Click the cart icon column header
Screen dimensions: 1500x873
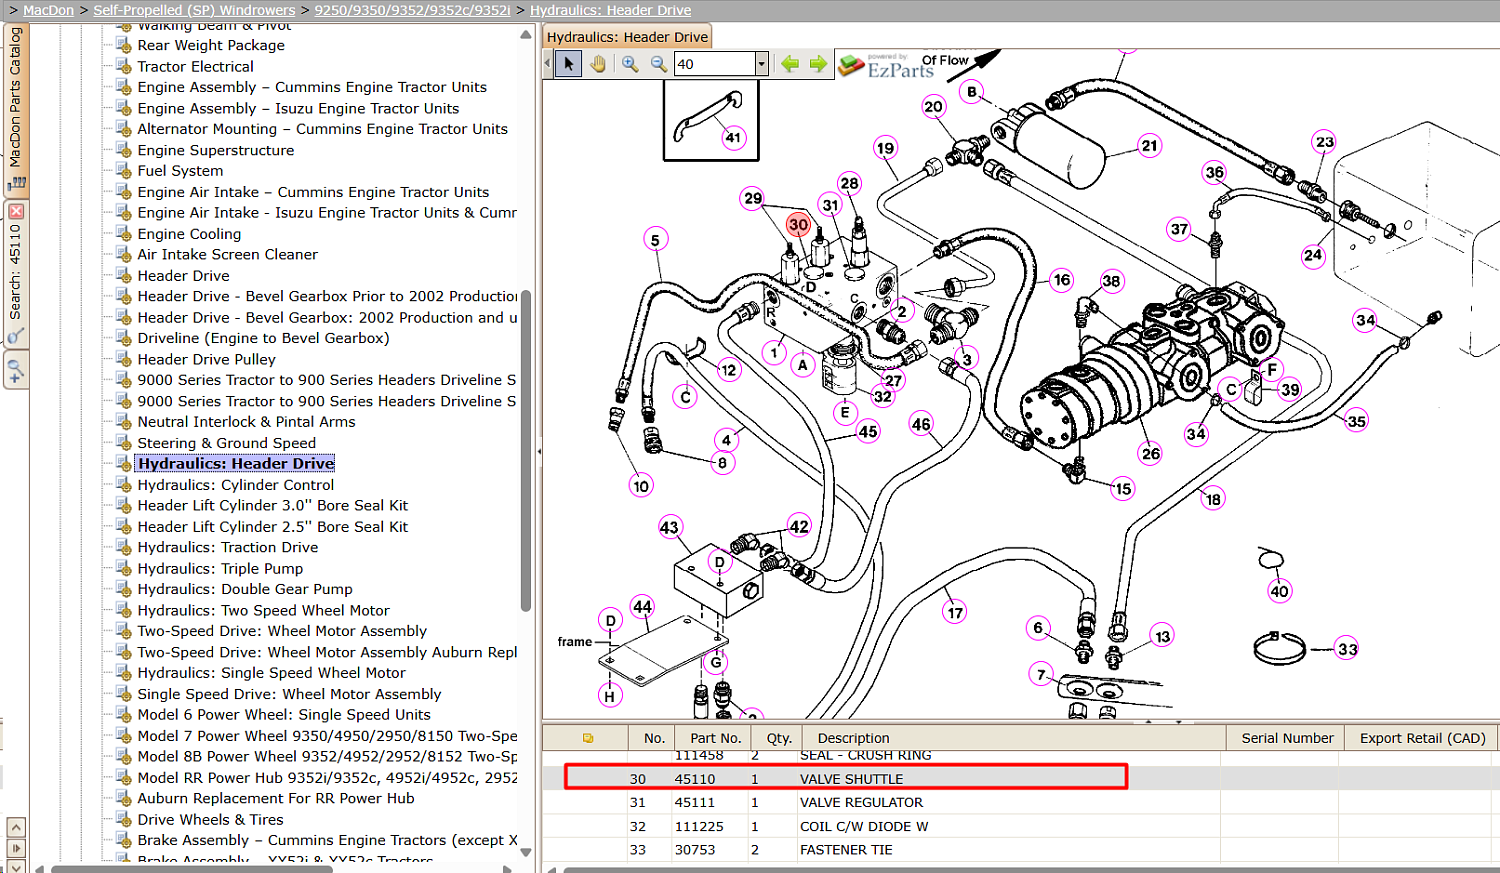click(588, 738)
